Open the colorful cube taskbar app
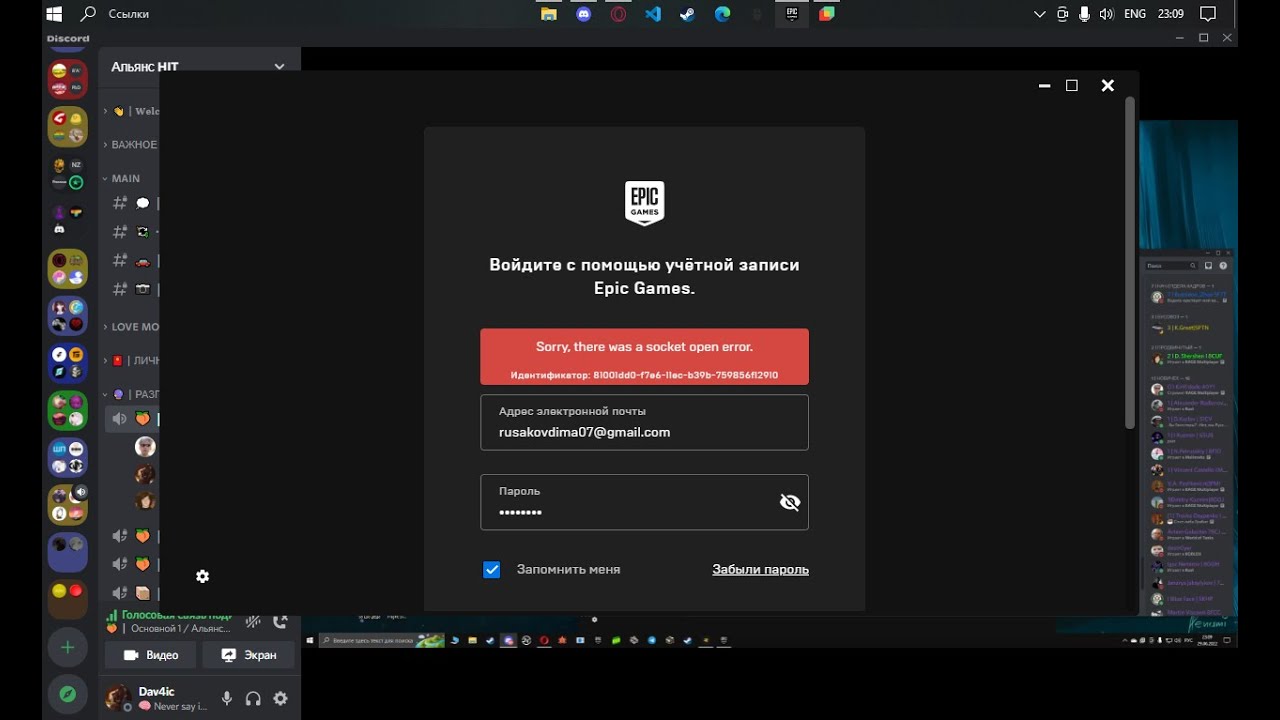1280x720 pixels. tap(826, 14)
